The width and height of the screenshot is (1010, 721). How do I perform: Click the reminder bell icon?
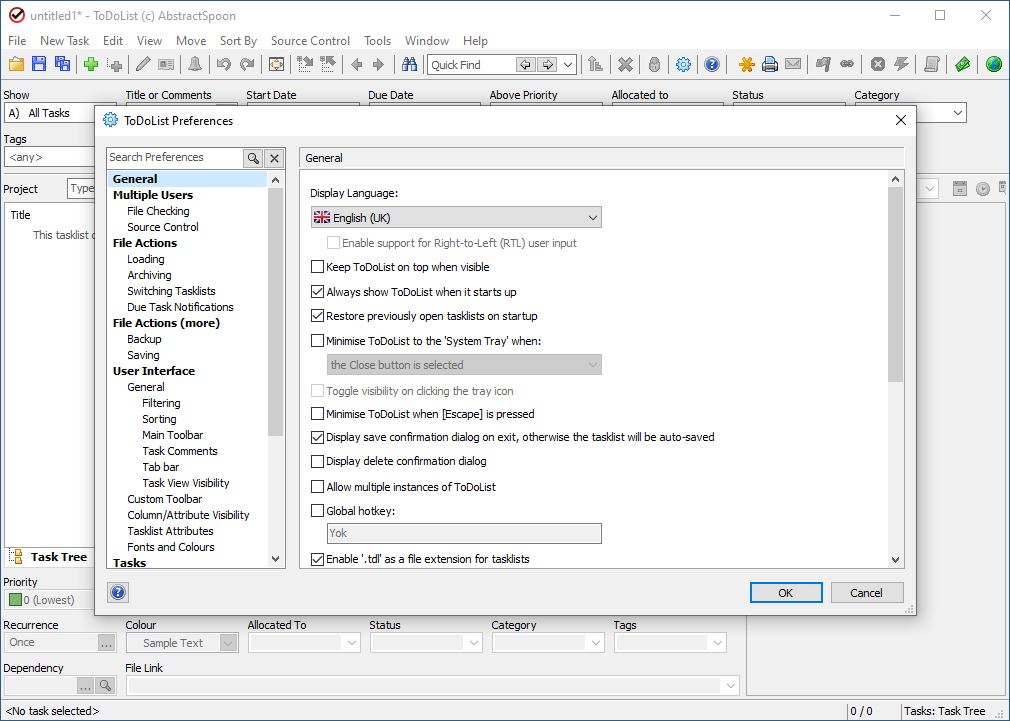click(x=195, y=64)
